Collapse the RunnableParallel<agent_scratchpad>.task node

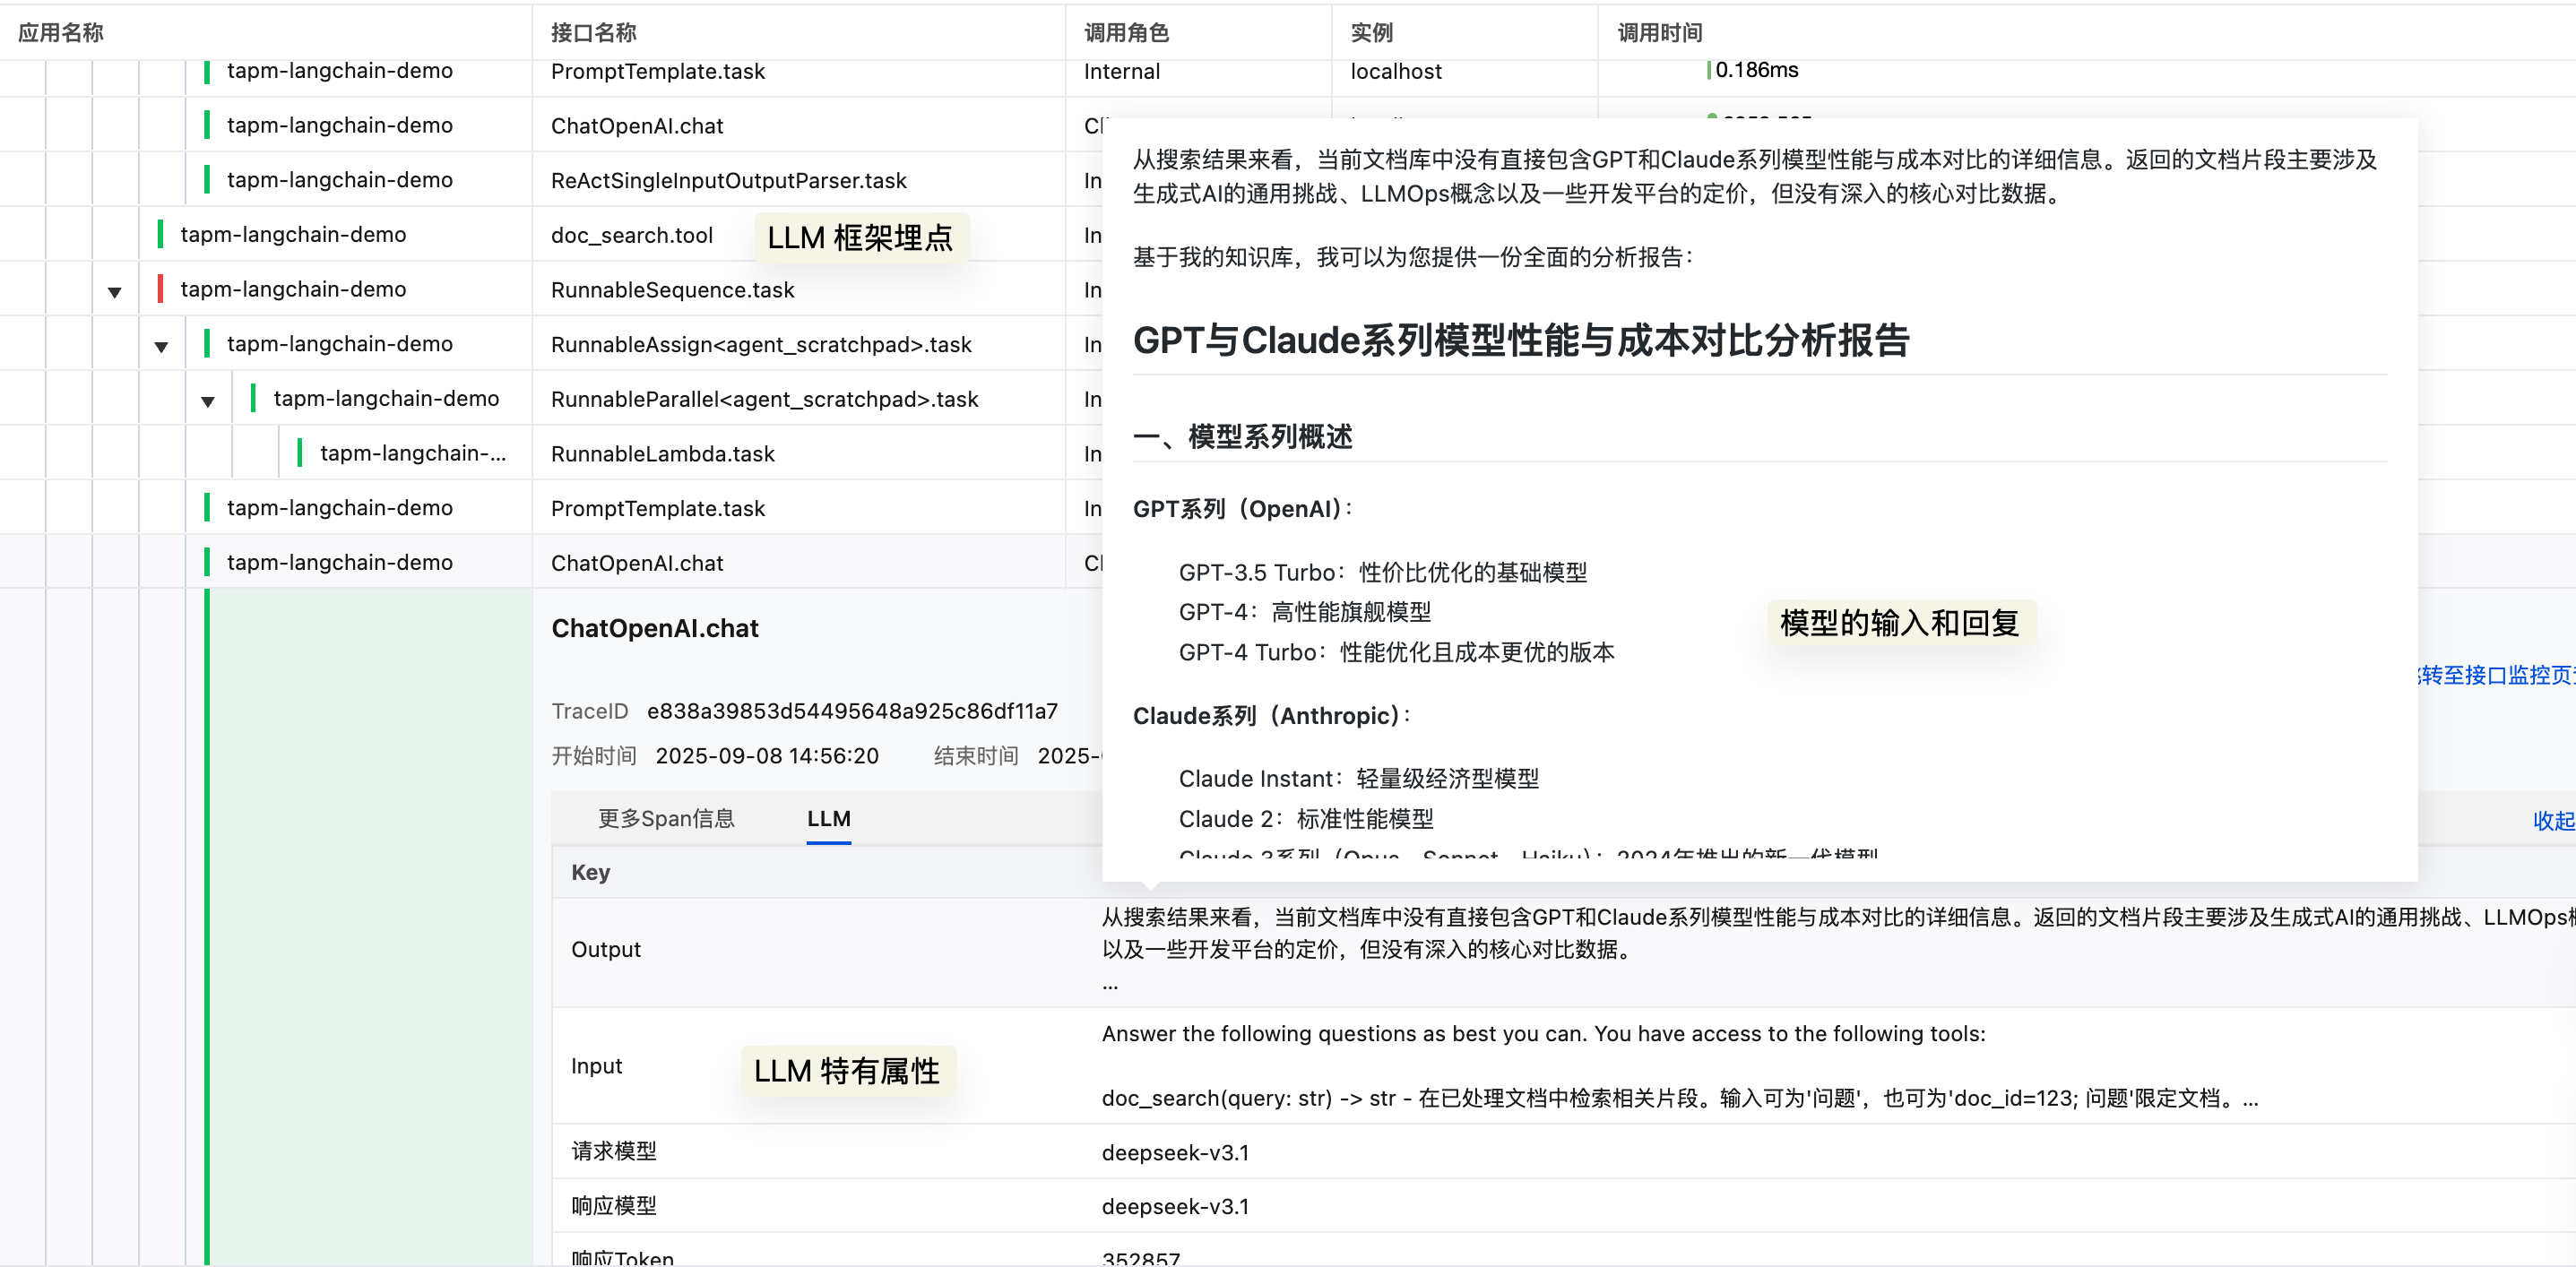coord(208,401)
